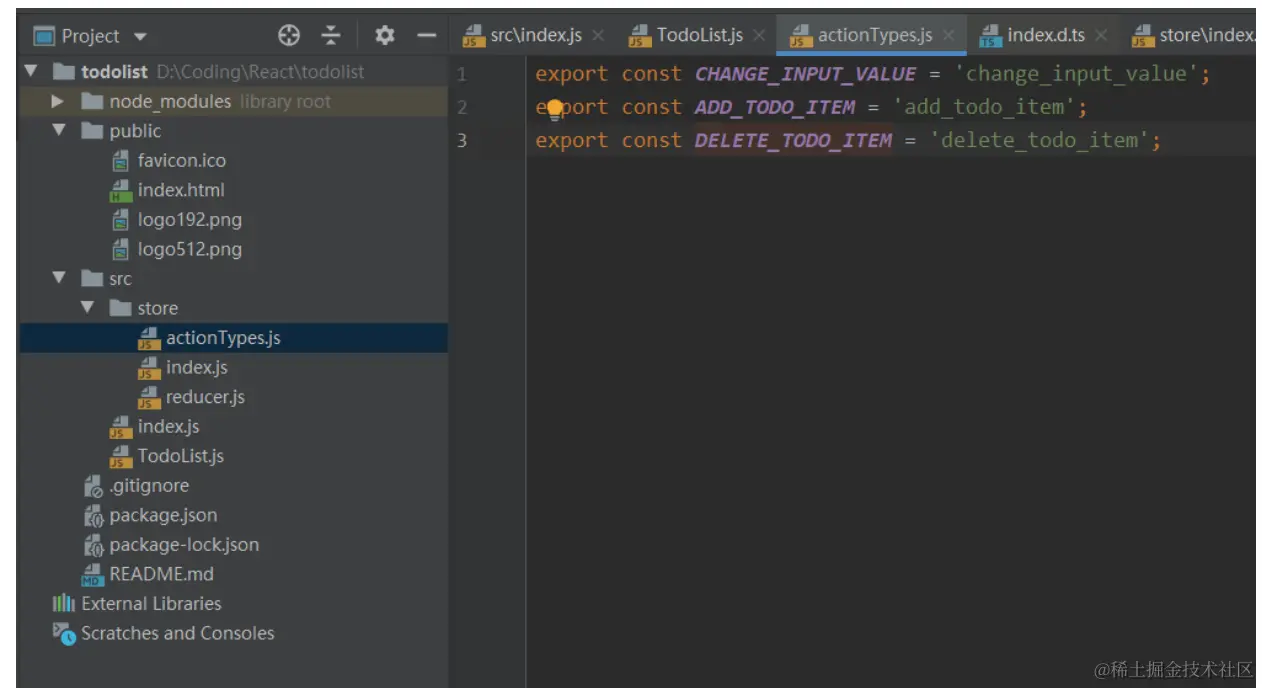Click DELETE_TODO_ITEM constant in editor
This screenshot has height=688, width=1262.
click(x=793, y=140)
